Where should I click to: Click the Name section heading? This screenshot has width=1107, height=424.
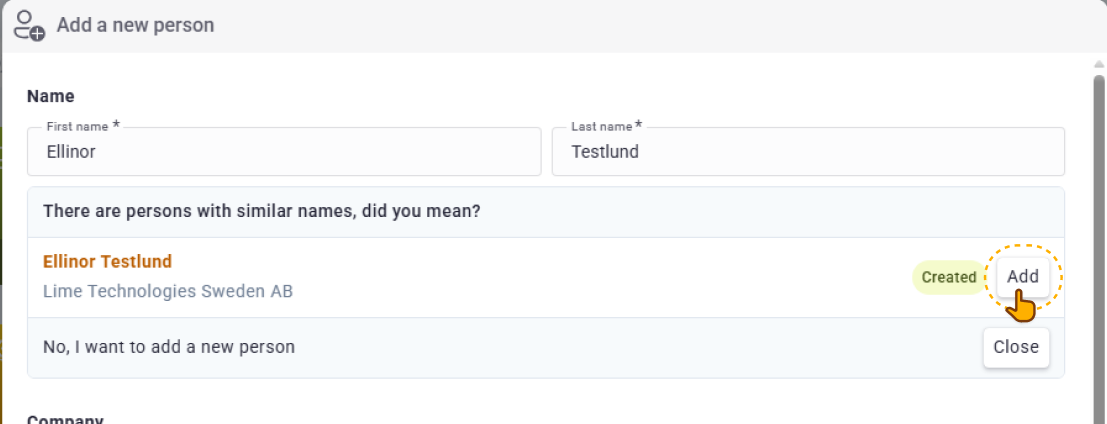pyautogui.click(x=51, y=96)
